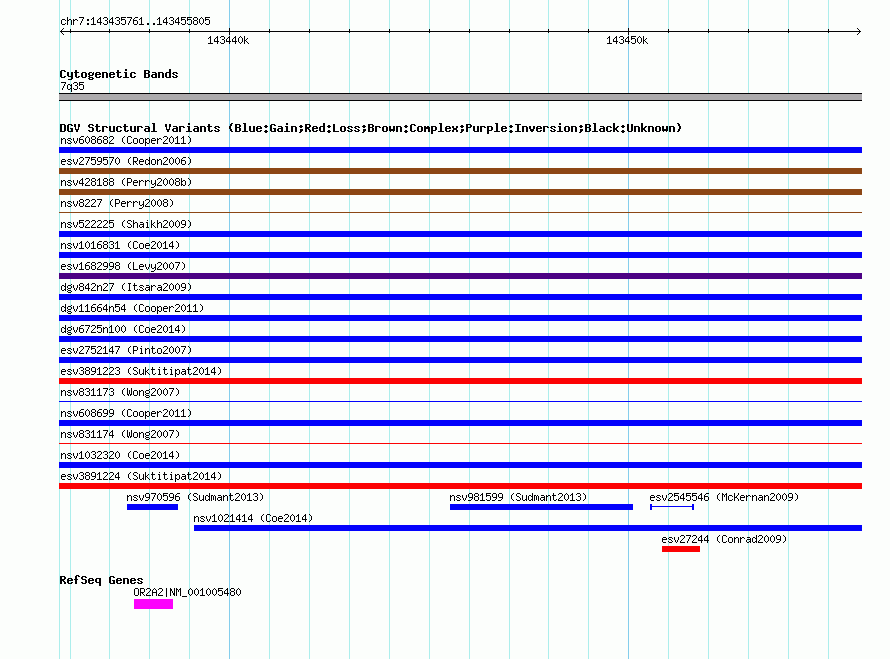Click the magenta OR2A2 gene block

(153, 605)
